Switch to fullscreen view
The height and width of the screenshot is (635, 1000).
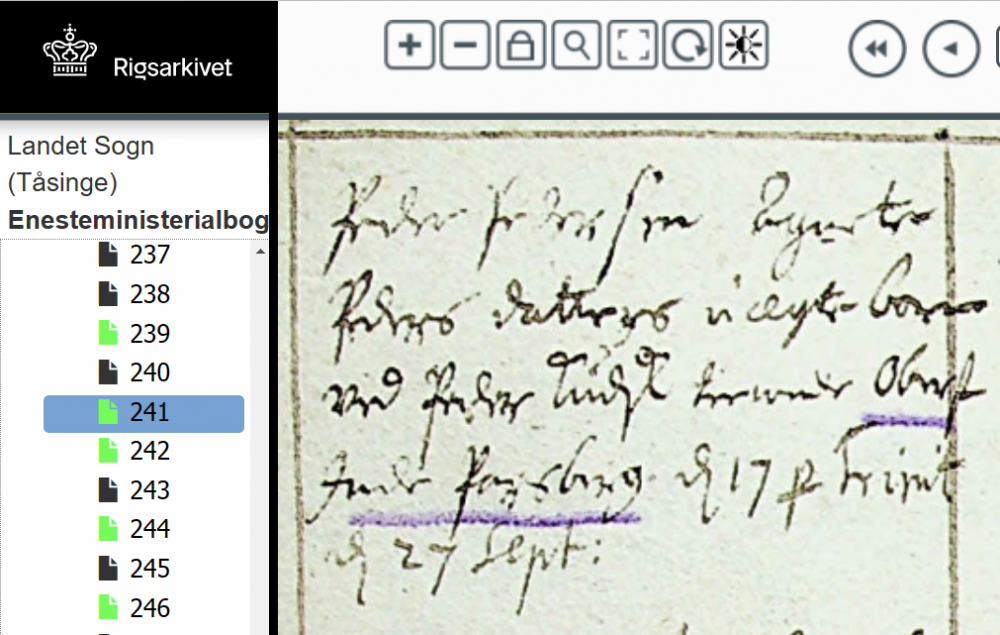[x=632, y=45]
